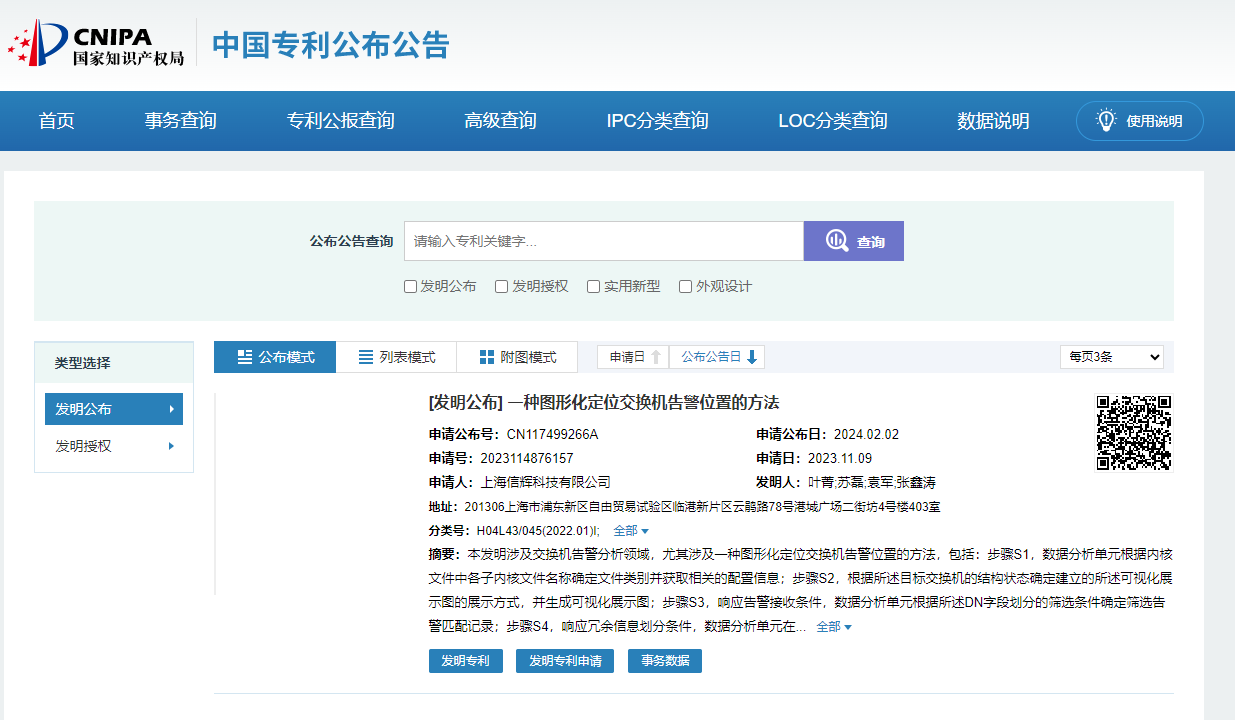Image resolution: width=1235 pixels, height=720 pixels.
Task: Click the 事务数据 button
Action: (x=665, y=661)
